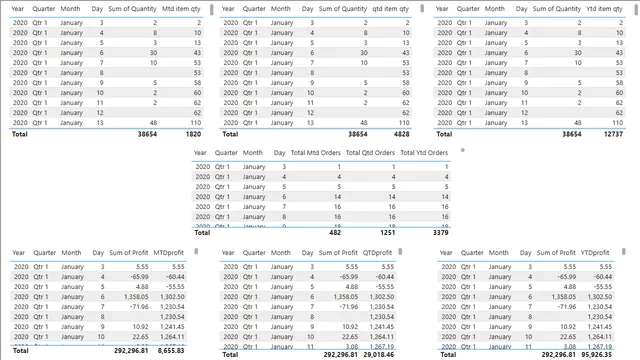Select 1,358.05 in the MTDprofit table
The height and width of the screenshot is (360, 640).
[136, 297]
